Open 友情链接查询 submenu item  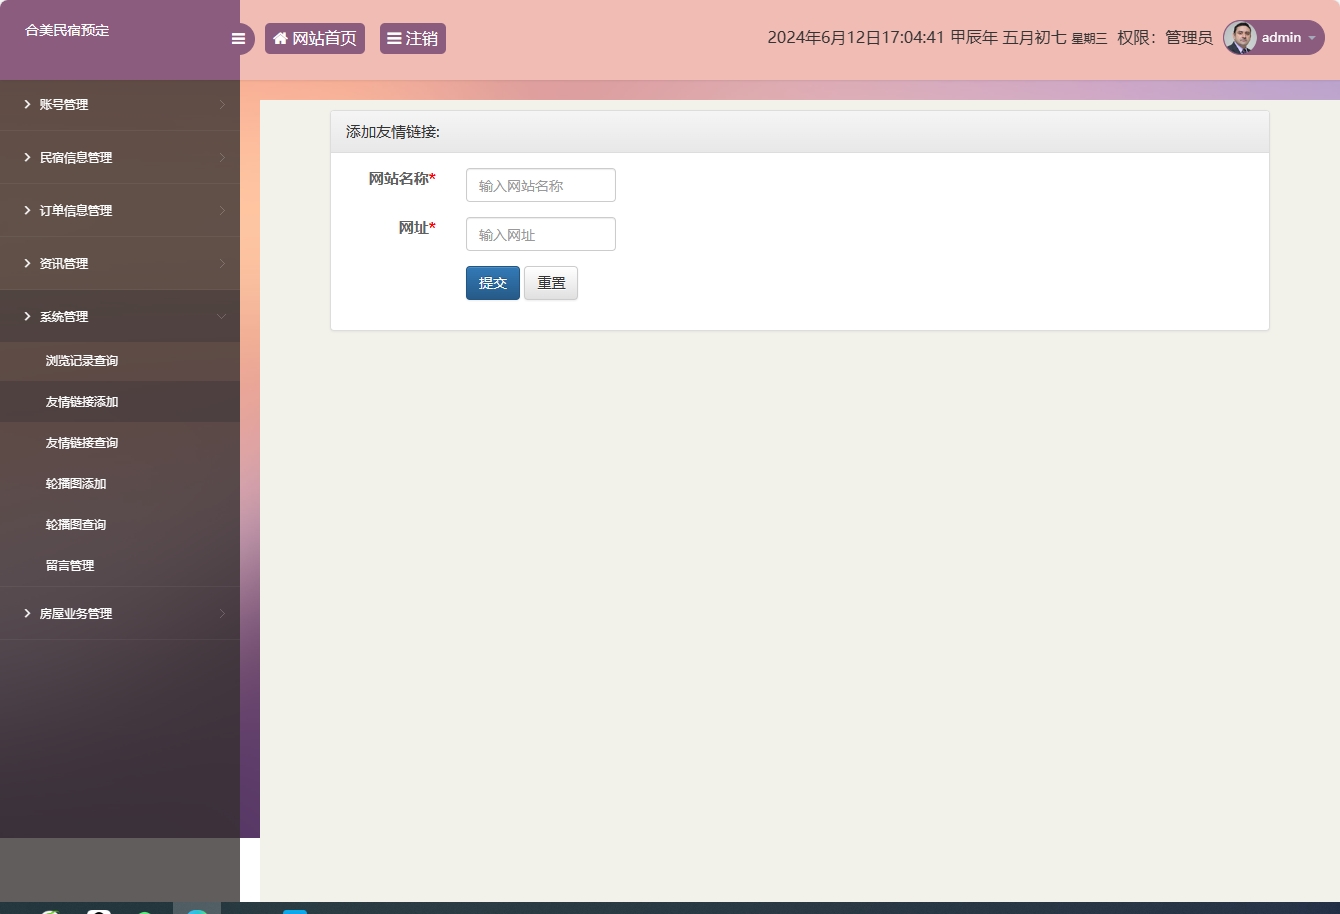(82, 443)
